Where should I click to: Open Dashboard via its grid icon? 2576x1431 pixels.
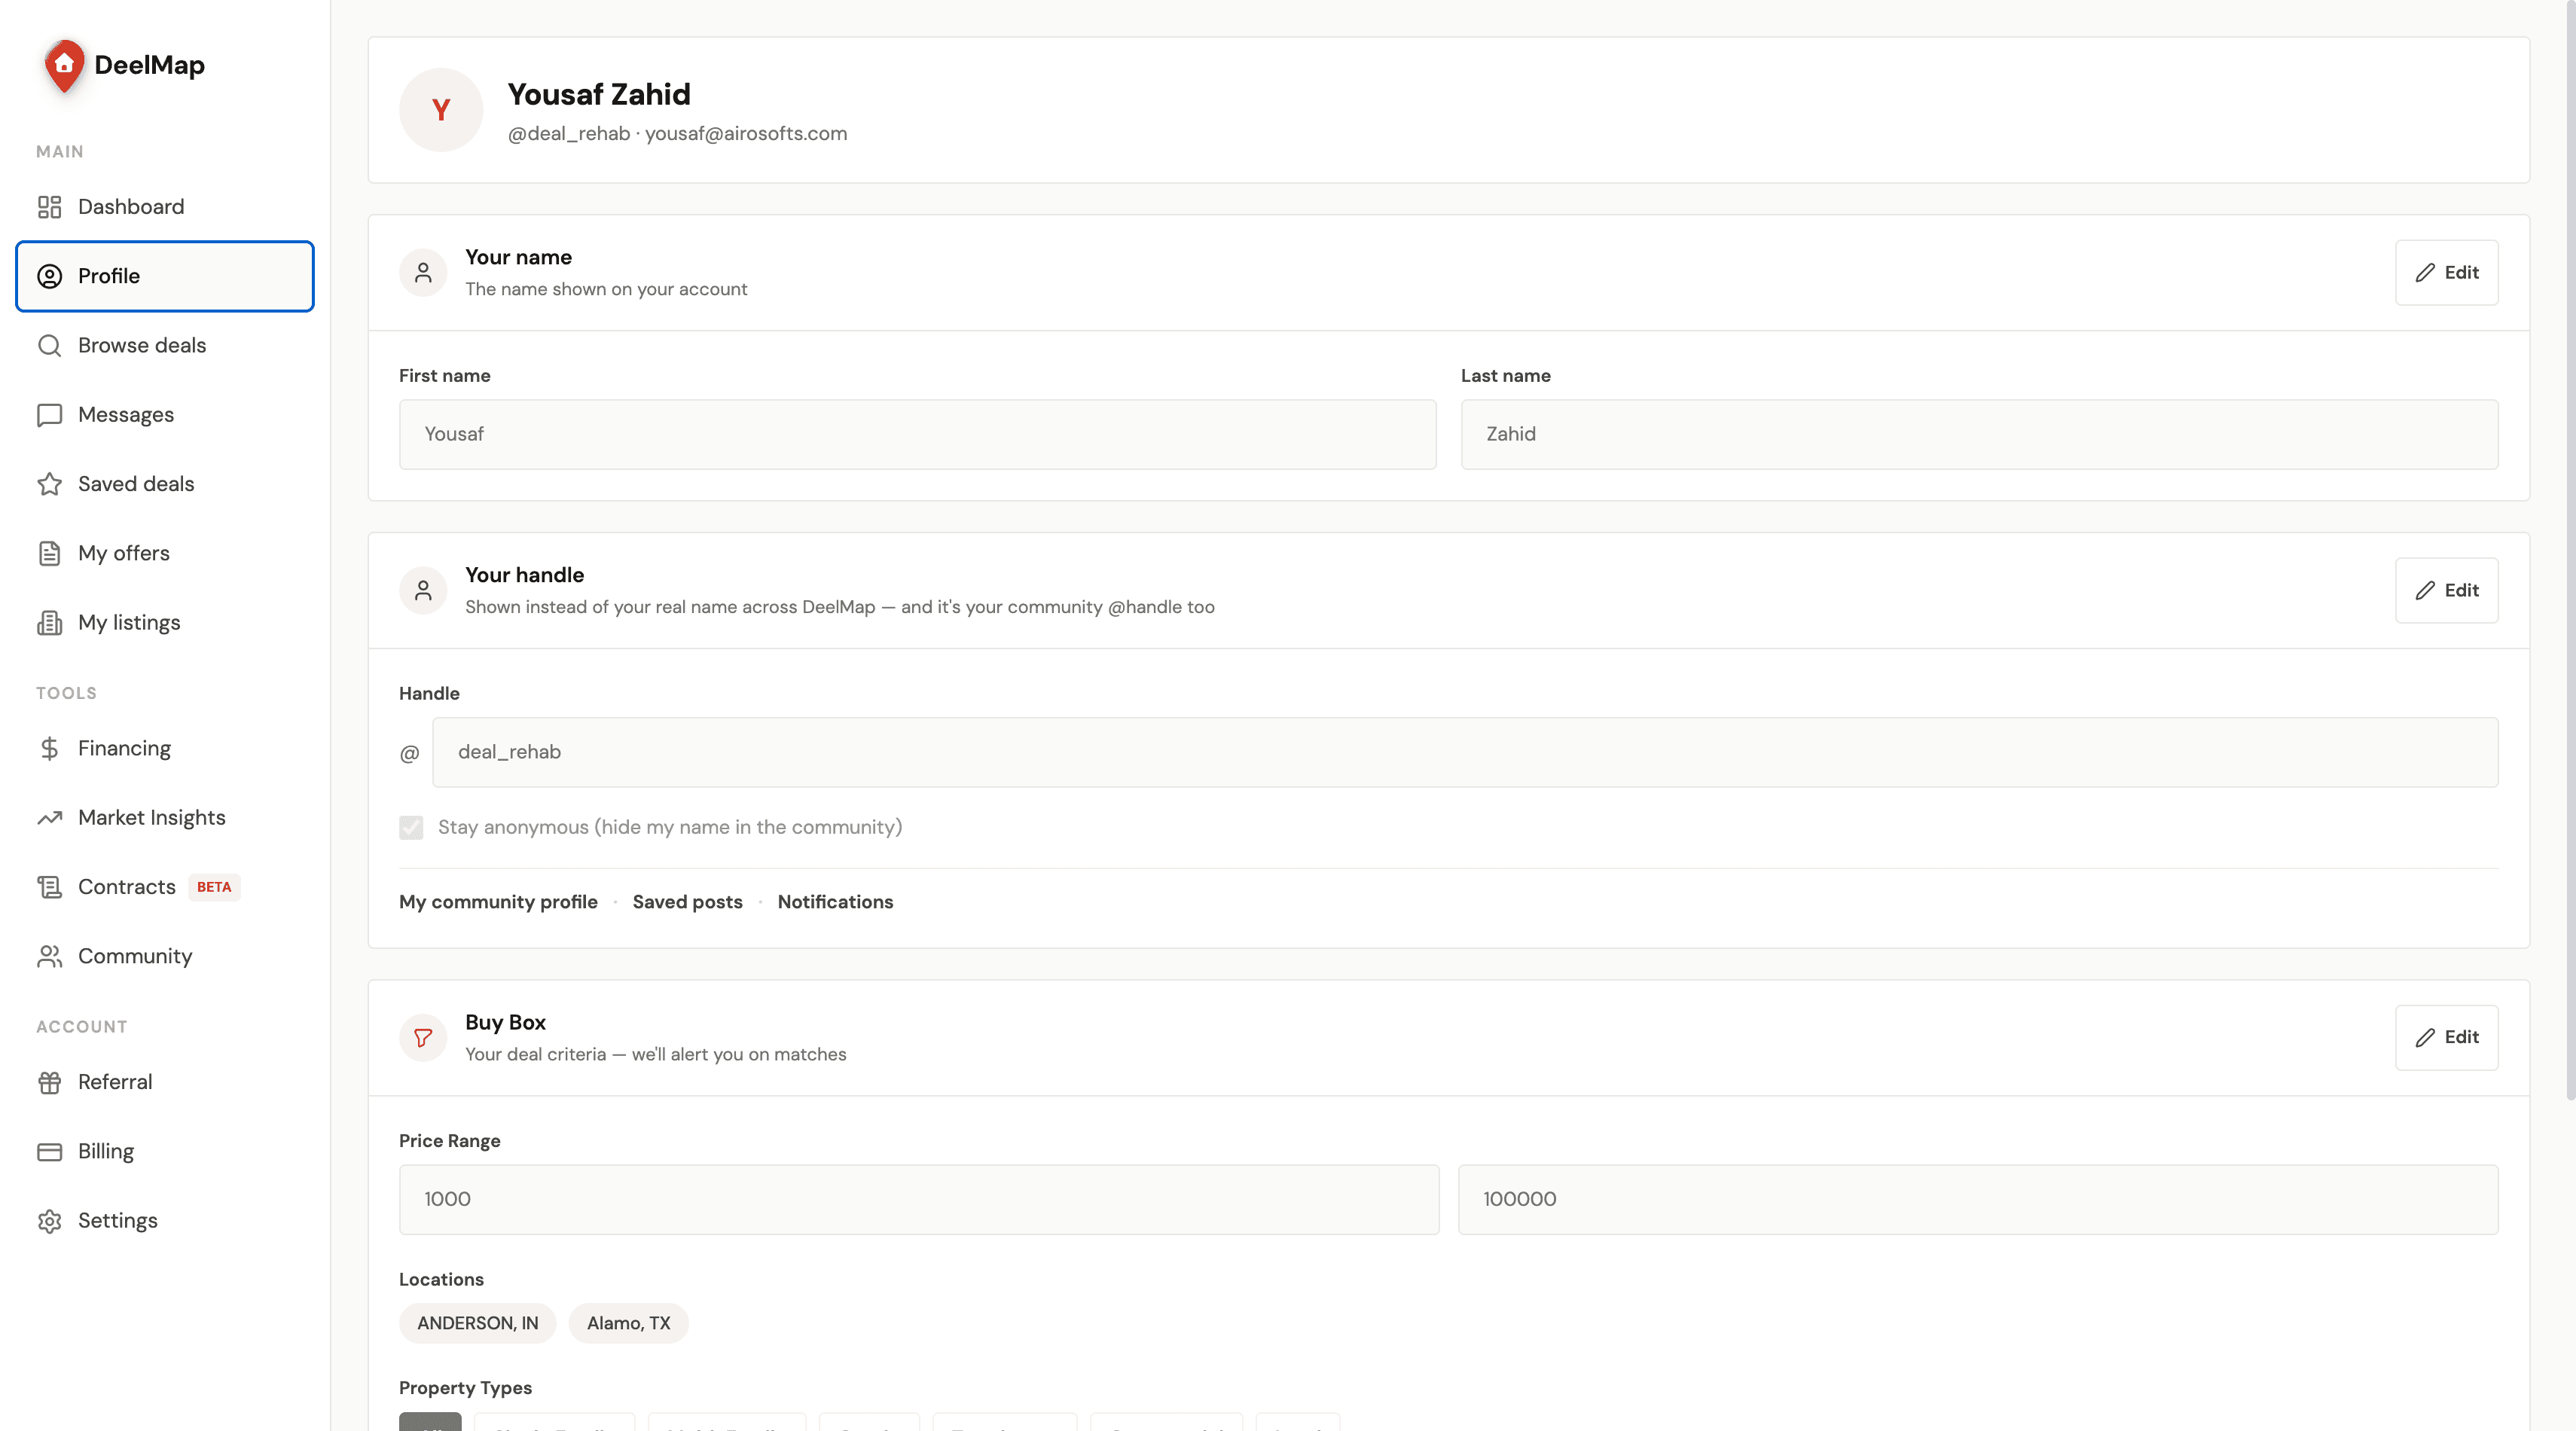49,207
